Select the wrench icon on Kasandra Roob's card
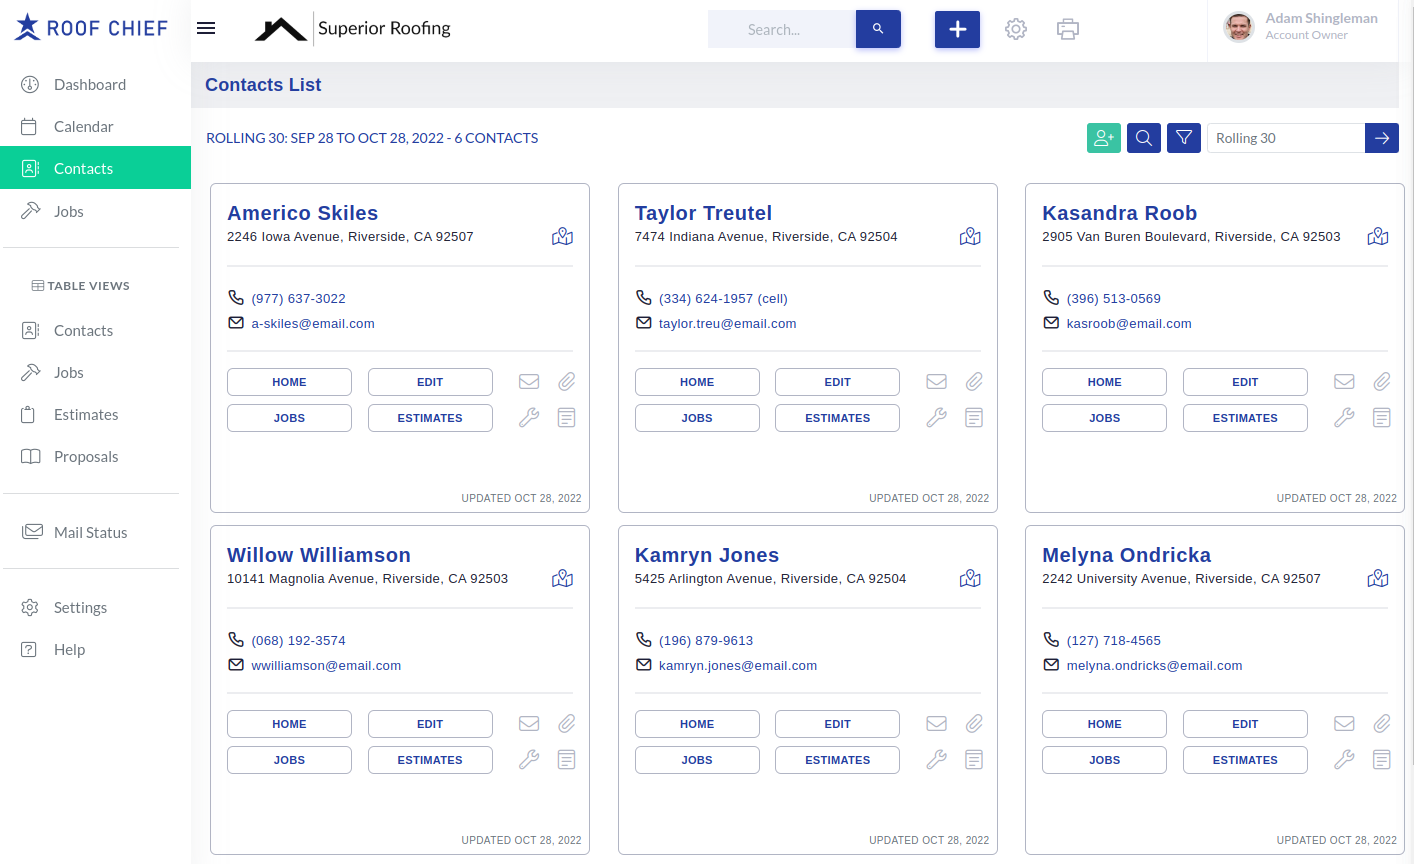The width and height of the screenshot is (1414, 864). coord(1344,417)
